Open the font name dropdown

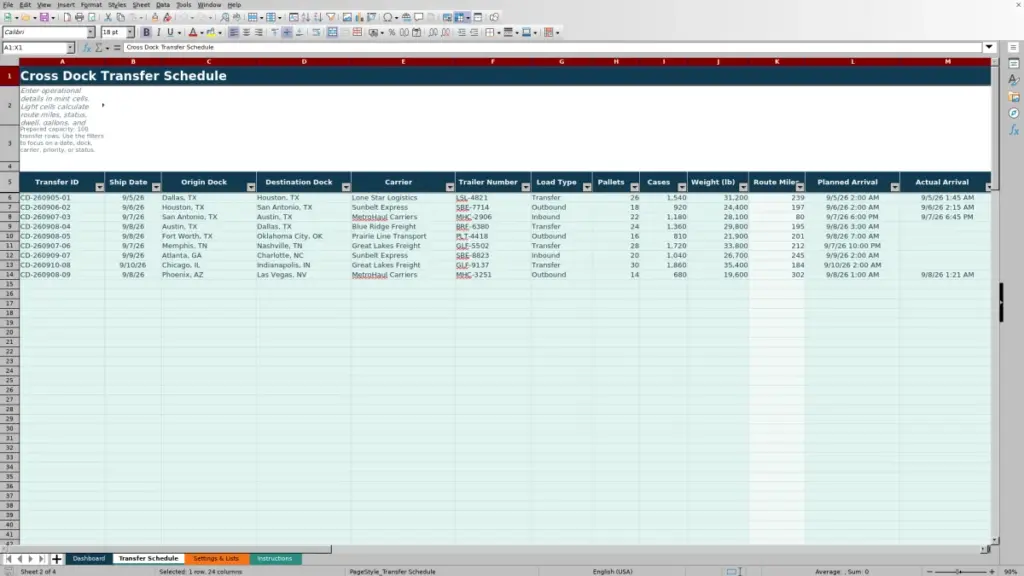pos(91,33)
